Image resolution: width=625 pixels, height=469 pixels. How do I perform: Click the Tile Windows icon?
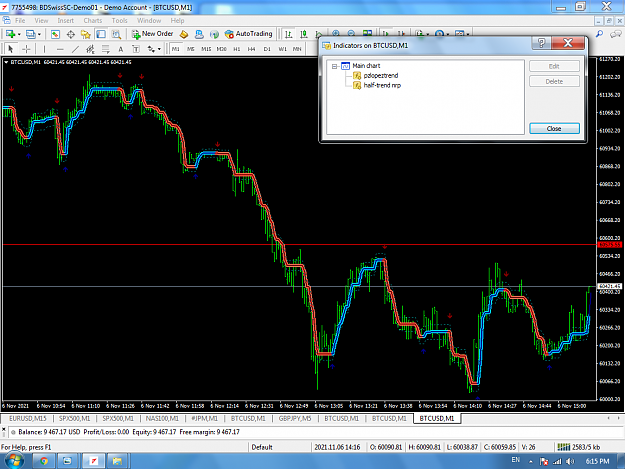pos(367,33)
